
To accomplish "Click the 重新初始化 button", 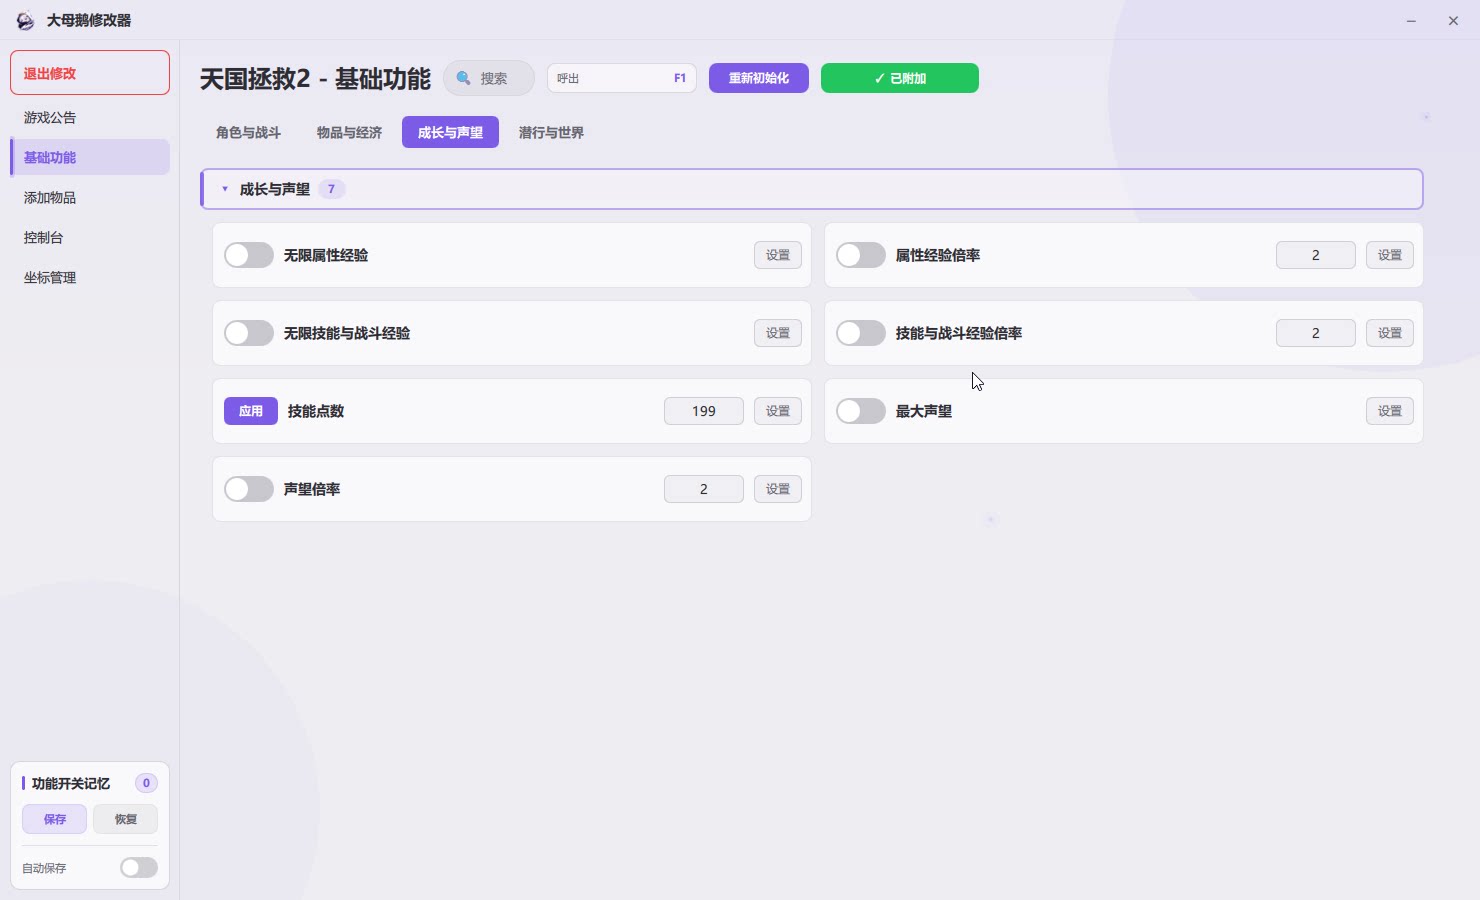I will 759,78.
